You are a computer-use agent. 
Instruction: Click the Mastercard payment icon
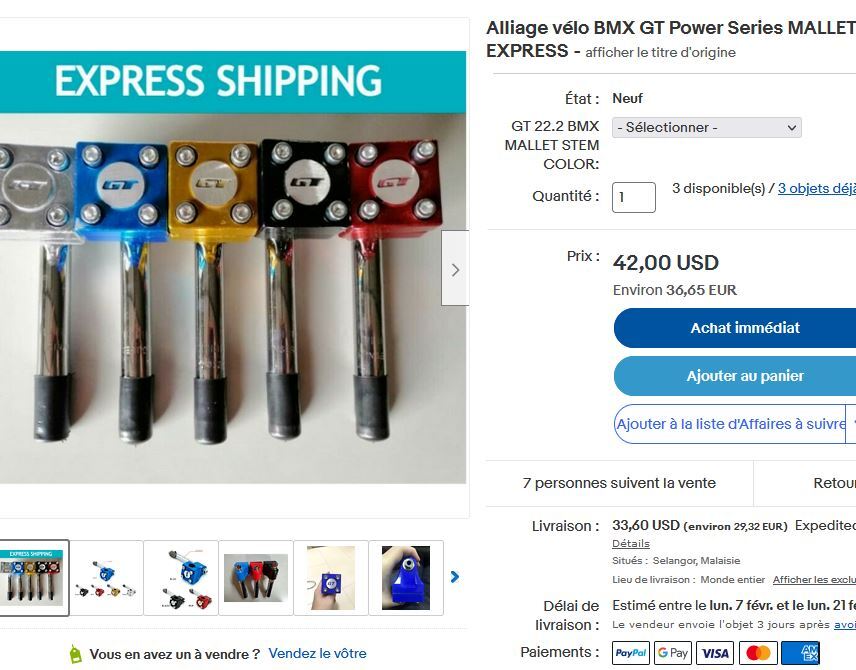758,653
